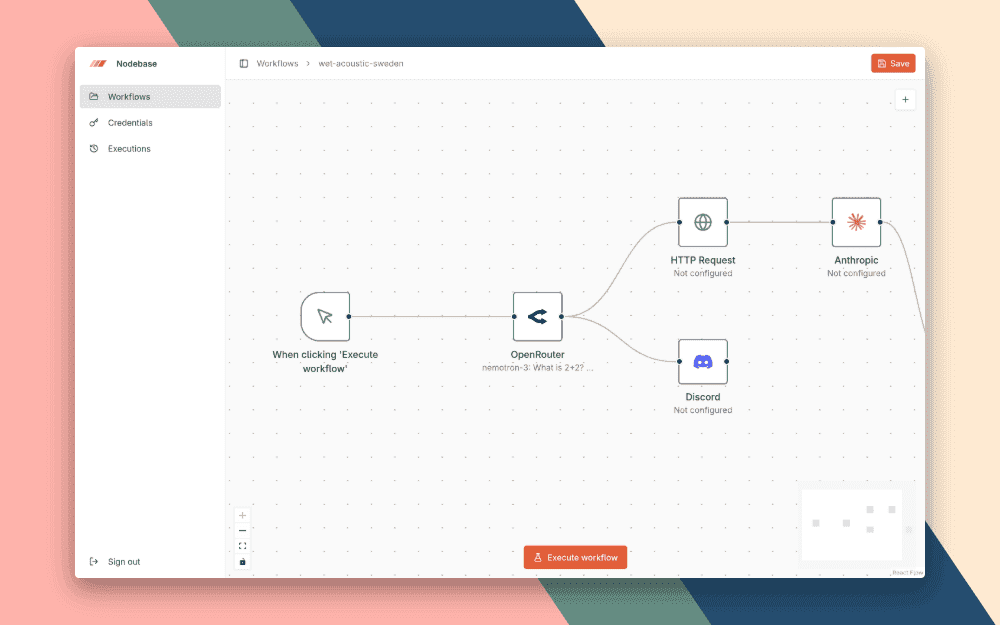Viewport: 1000px width, 625px height.
Task: Click the React Flow attribution link
Action: click(x=908, y=573)
